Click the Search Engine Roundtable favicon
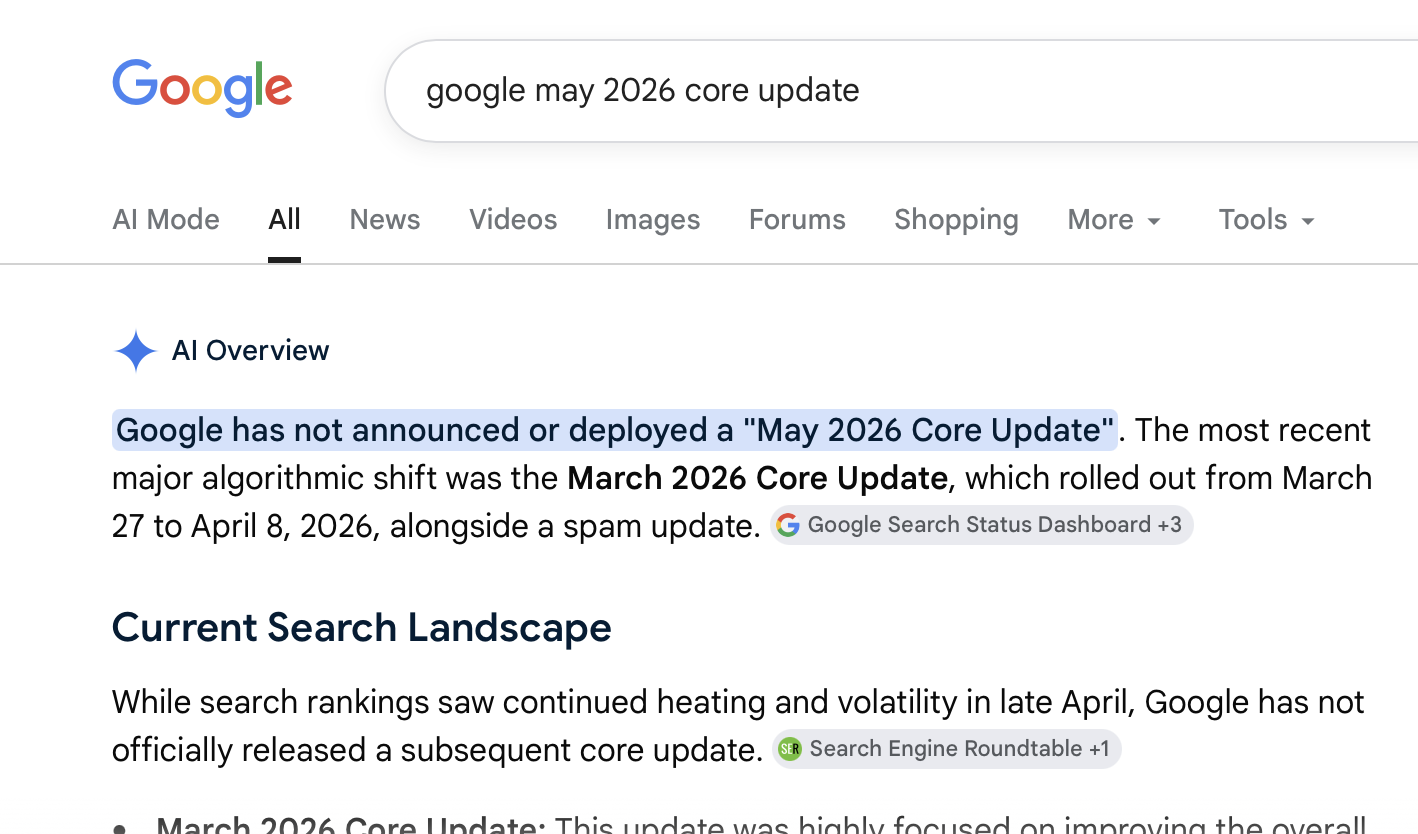Viewport: 1418px width, 834px height. (790, 749)
